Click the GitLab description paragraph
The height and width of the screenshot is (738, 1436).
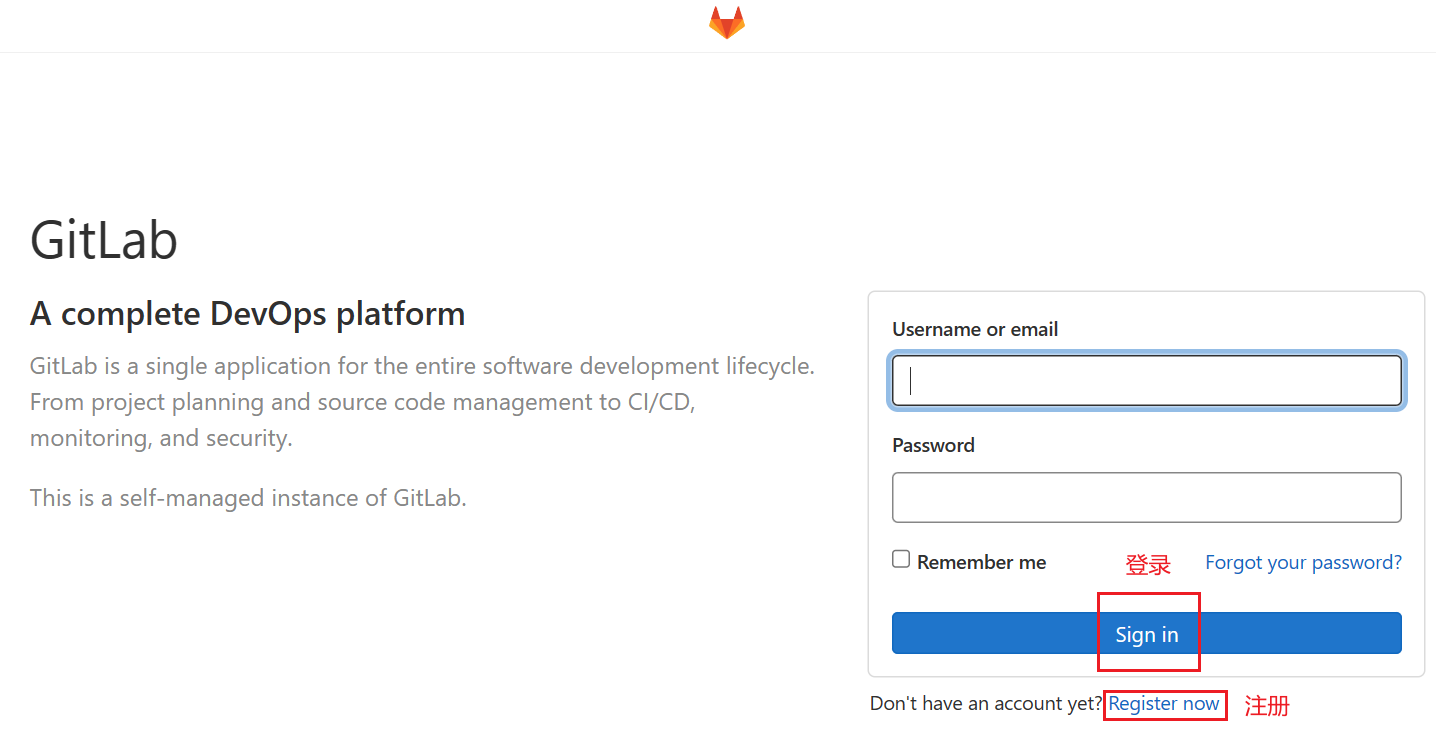[422, 402]
